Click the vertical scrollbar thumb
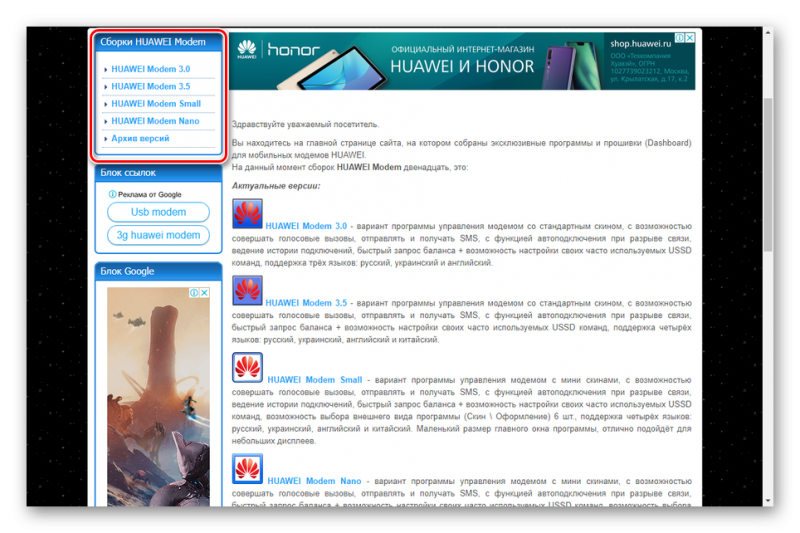The height and width of the screenshot is (533, 800). 768,173
